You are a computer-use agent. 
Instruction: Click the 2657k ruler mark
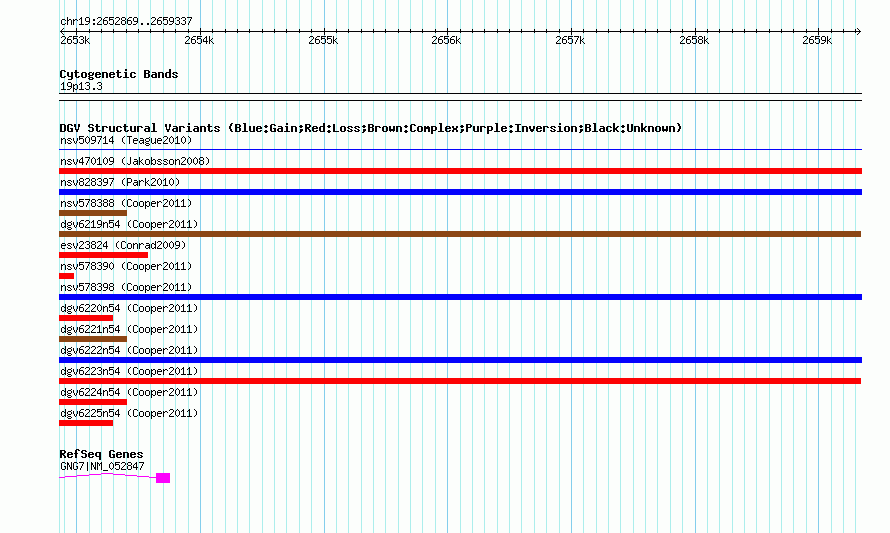point(570,40)
